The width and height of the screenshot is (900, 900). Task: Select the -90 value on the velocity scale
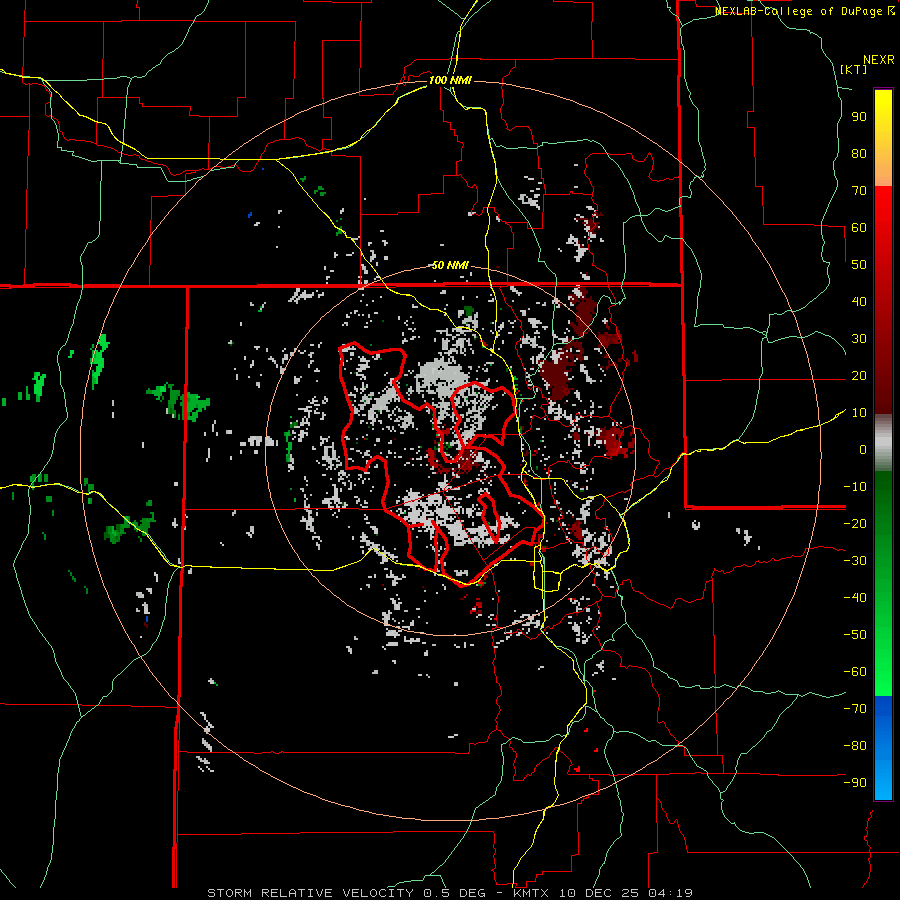[x=855, y=783]
